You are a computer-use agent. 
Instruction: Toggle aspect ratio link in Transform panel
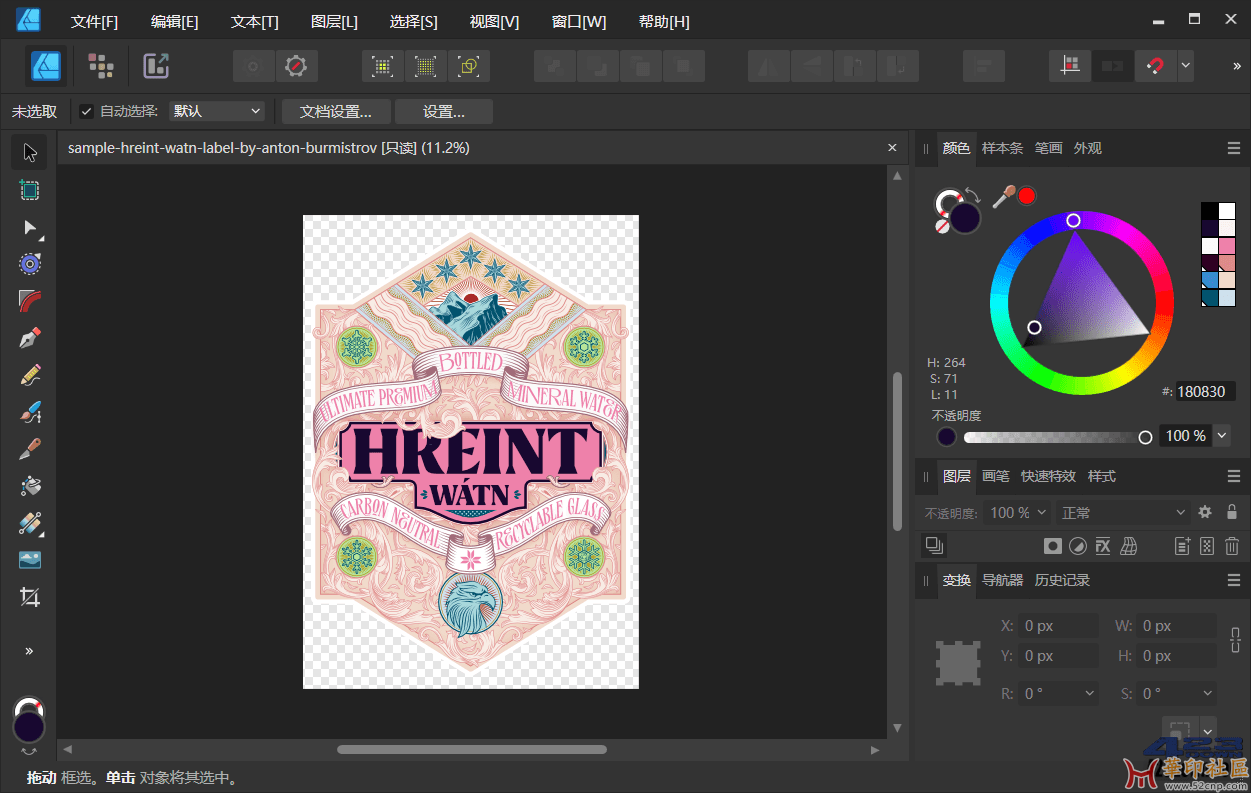coord(1235,640)
